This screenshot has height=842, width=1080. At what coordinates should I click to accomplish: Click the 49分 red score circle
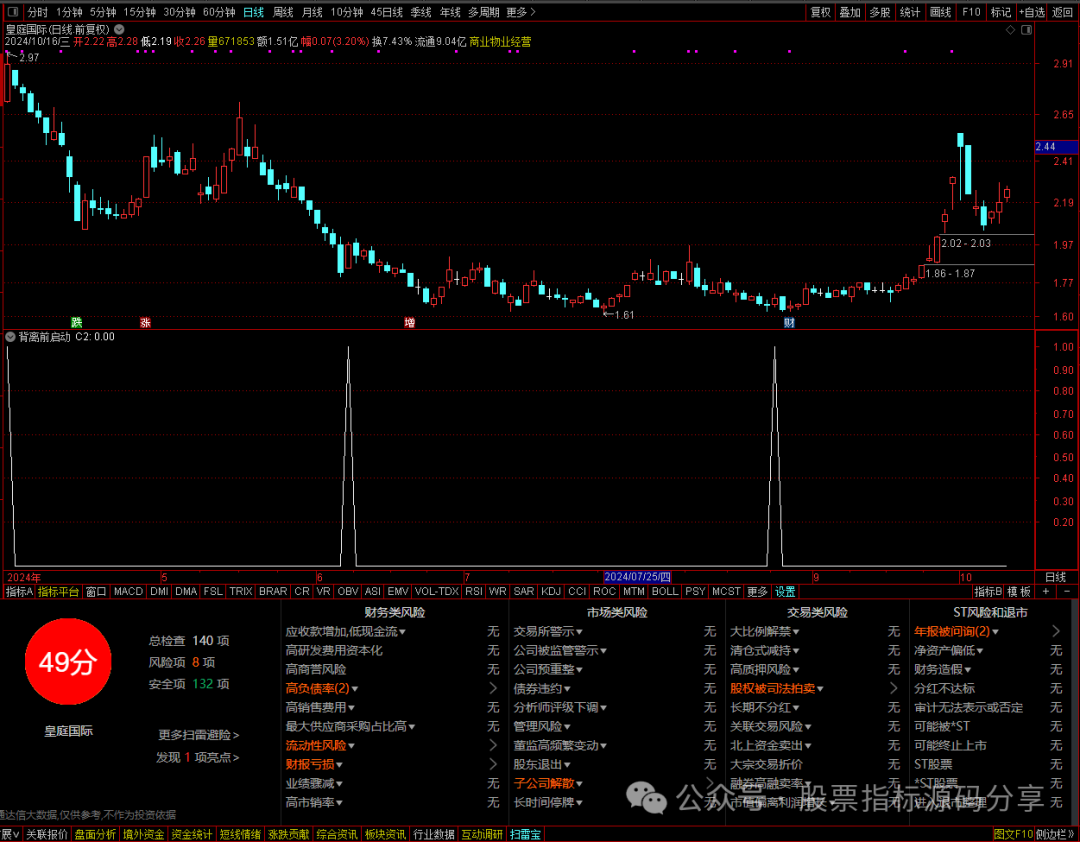[x=68, y=661]
